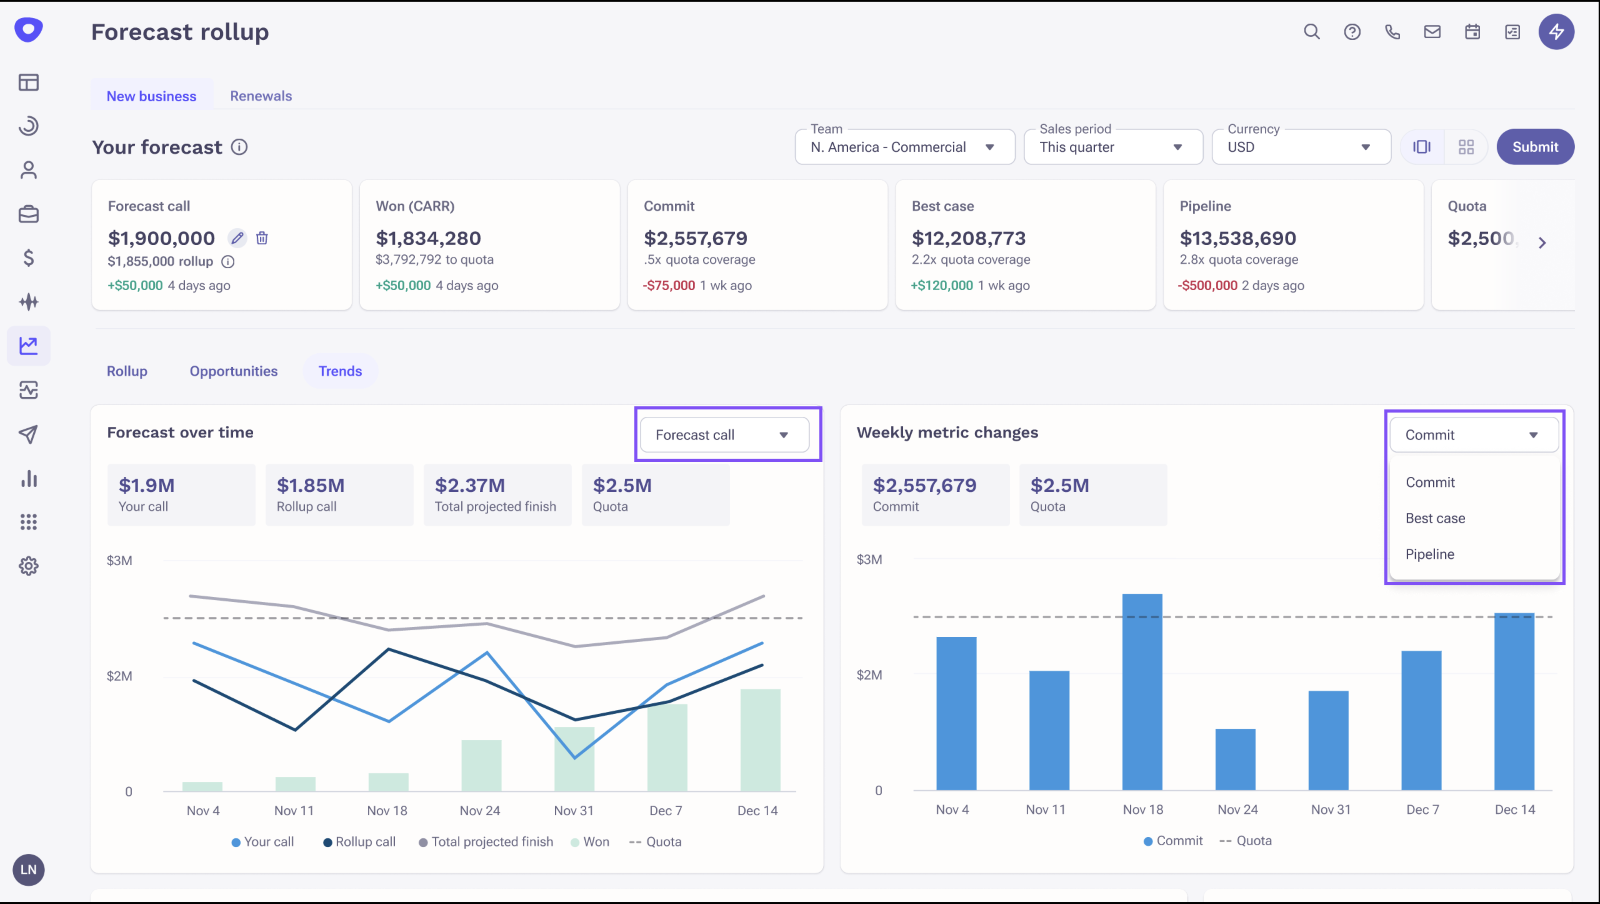Open the Forecast call chart dropdown
The image size is (1600, 904).
coord(725,435)
